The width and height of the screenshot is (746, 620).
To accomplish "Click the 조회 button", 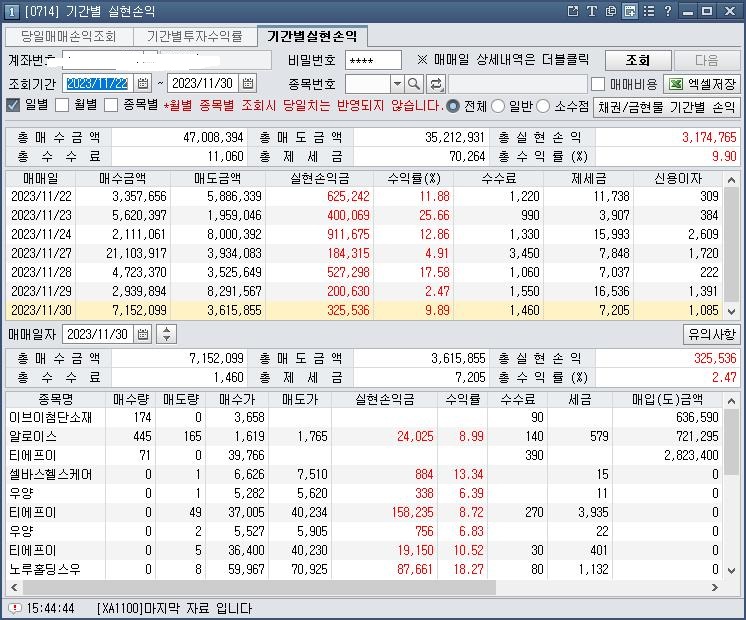I will pyautogui.click(x=638, y=60).
